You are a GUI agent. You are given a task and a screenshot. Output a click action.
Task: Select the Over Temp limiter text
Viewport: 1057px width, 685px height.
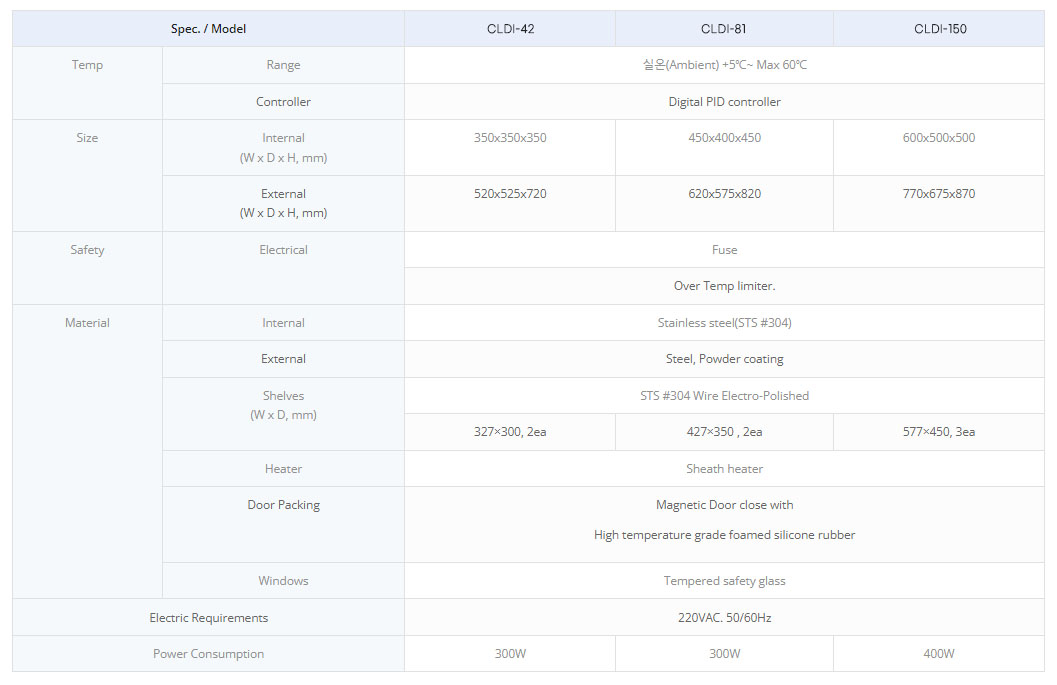(x=725, y=286)
